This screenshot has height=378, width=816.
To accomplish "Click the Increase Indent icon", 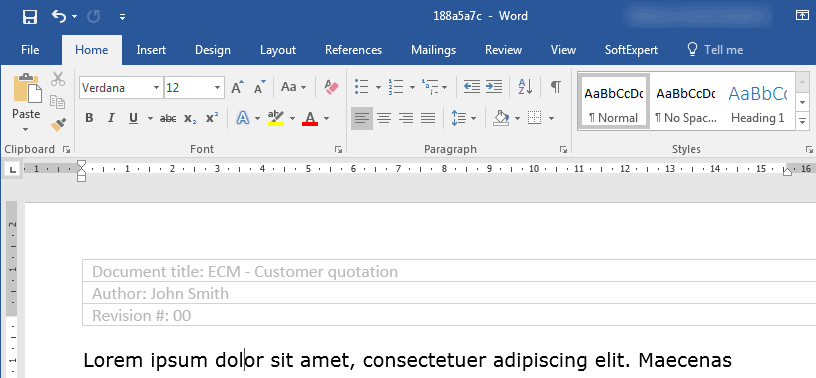I will (x=494, y=87).
